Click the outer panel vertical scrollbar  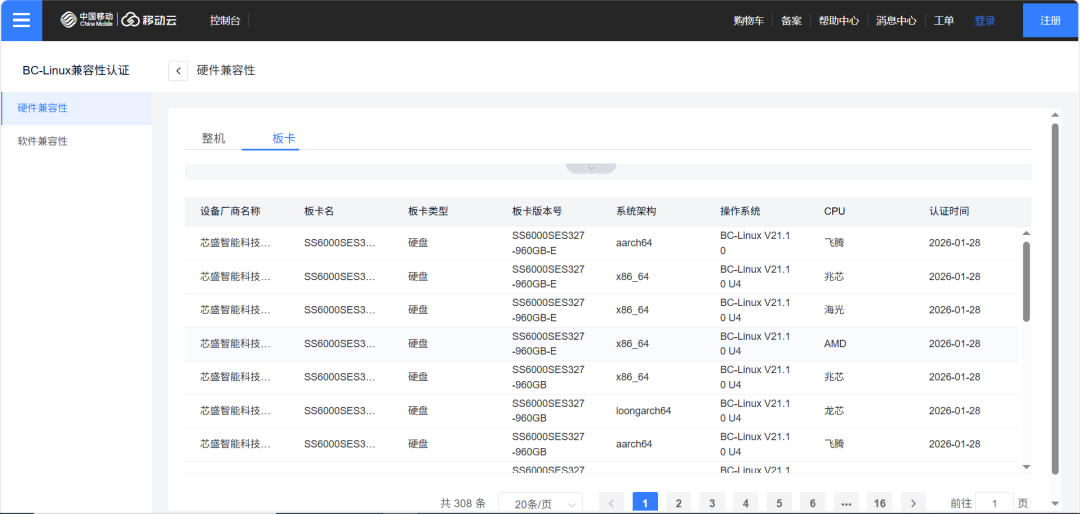click(x=1055, y=298)
